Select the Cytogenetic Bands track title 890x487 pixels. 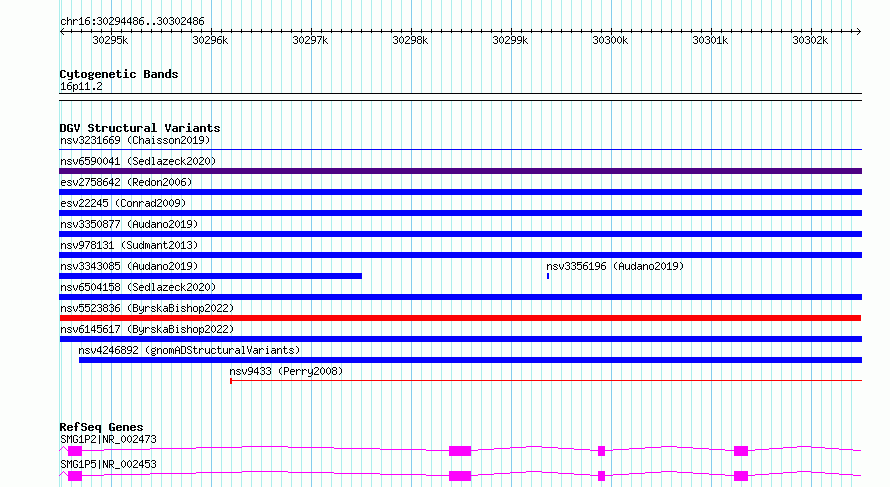click(x=119, y=74)
